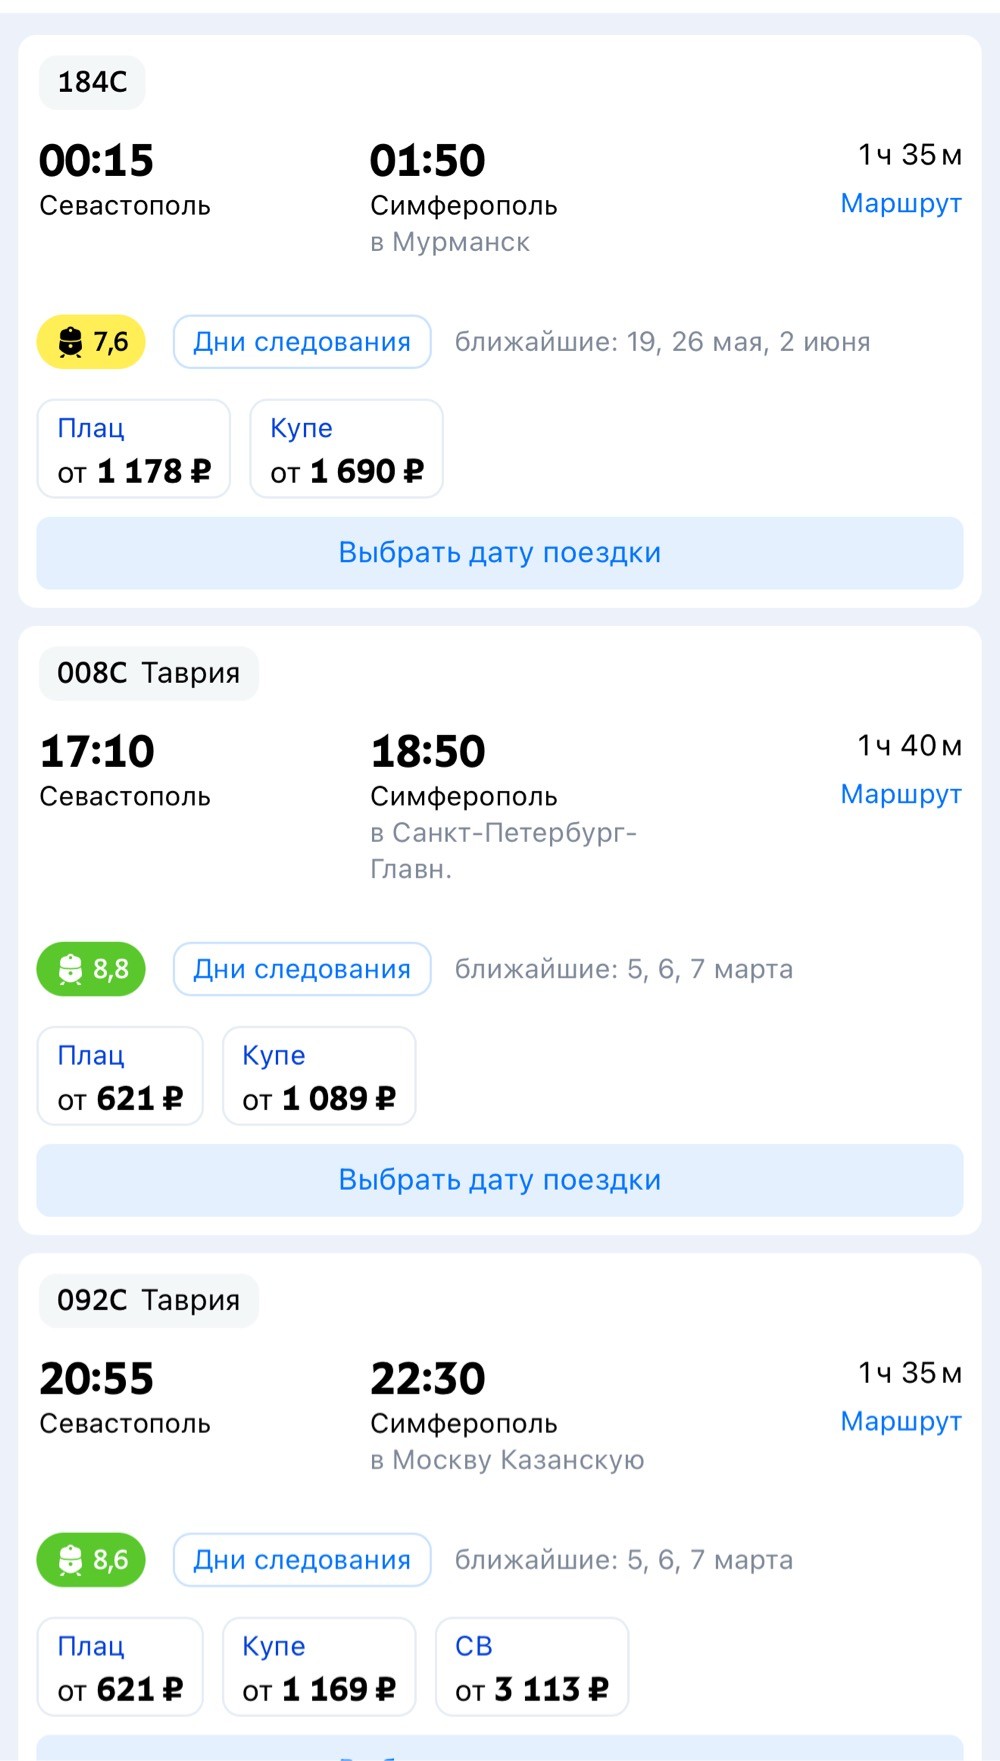Click Выбрать дату поездки for train 008С

500,1180
